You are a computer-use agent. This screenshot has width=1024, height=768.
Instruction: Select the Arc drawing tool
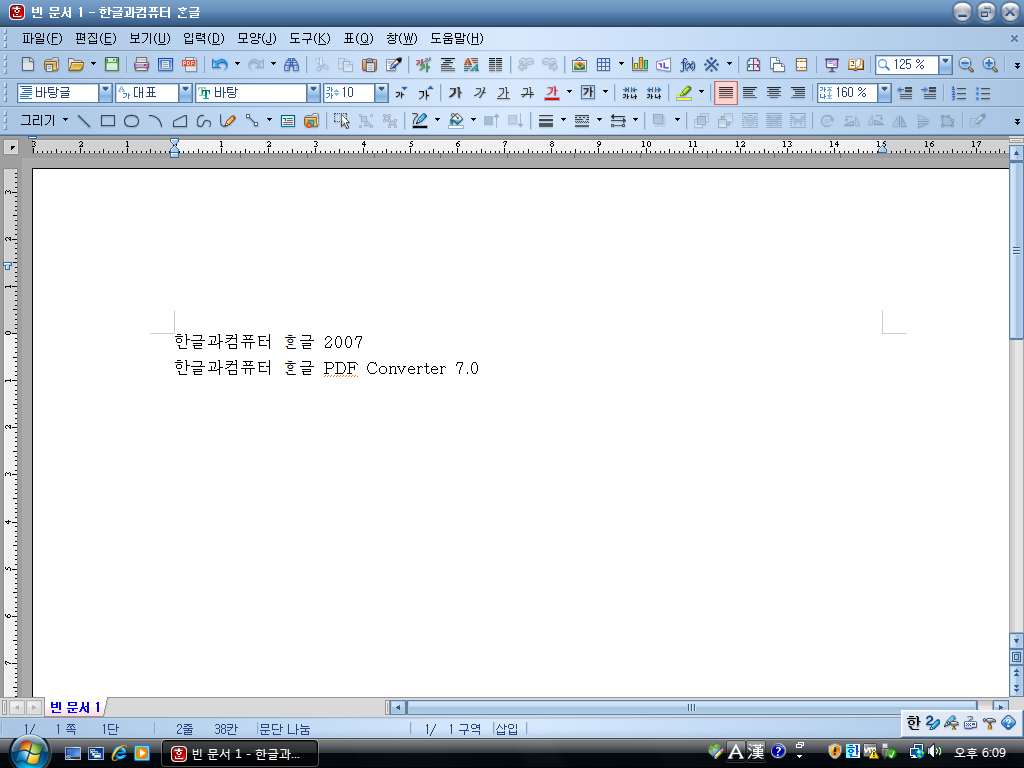[155, 121]
